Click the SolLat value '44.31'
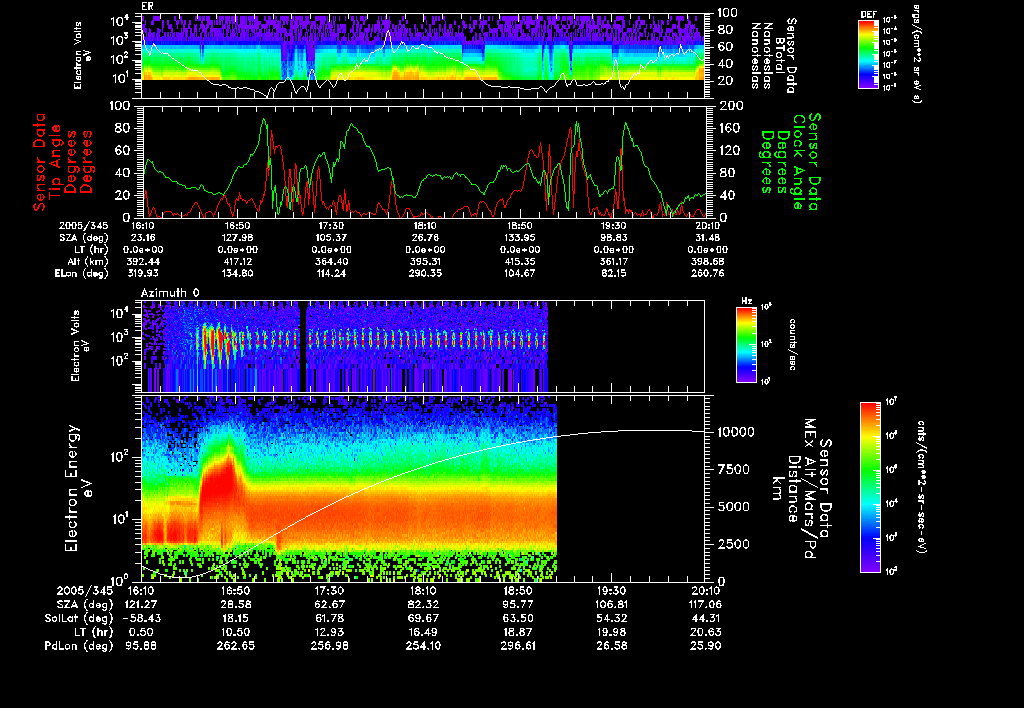1024x708 pixels. [705, 619]
